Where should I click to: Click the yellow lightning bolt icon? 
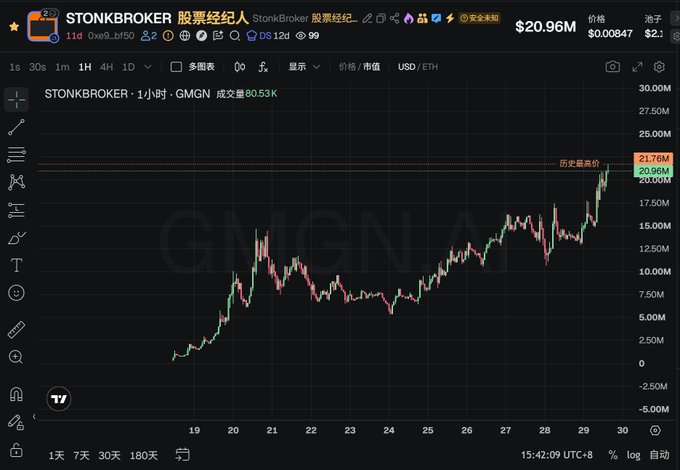pyautogui.click(x=450, y=18)
